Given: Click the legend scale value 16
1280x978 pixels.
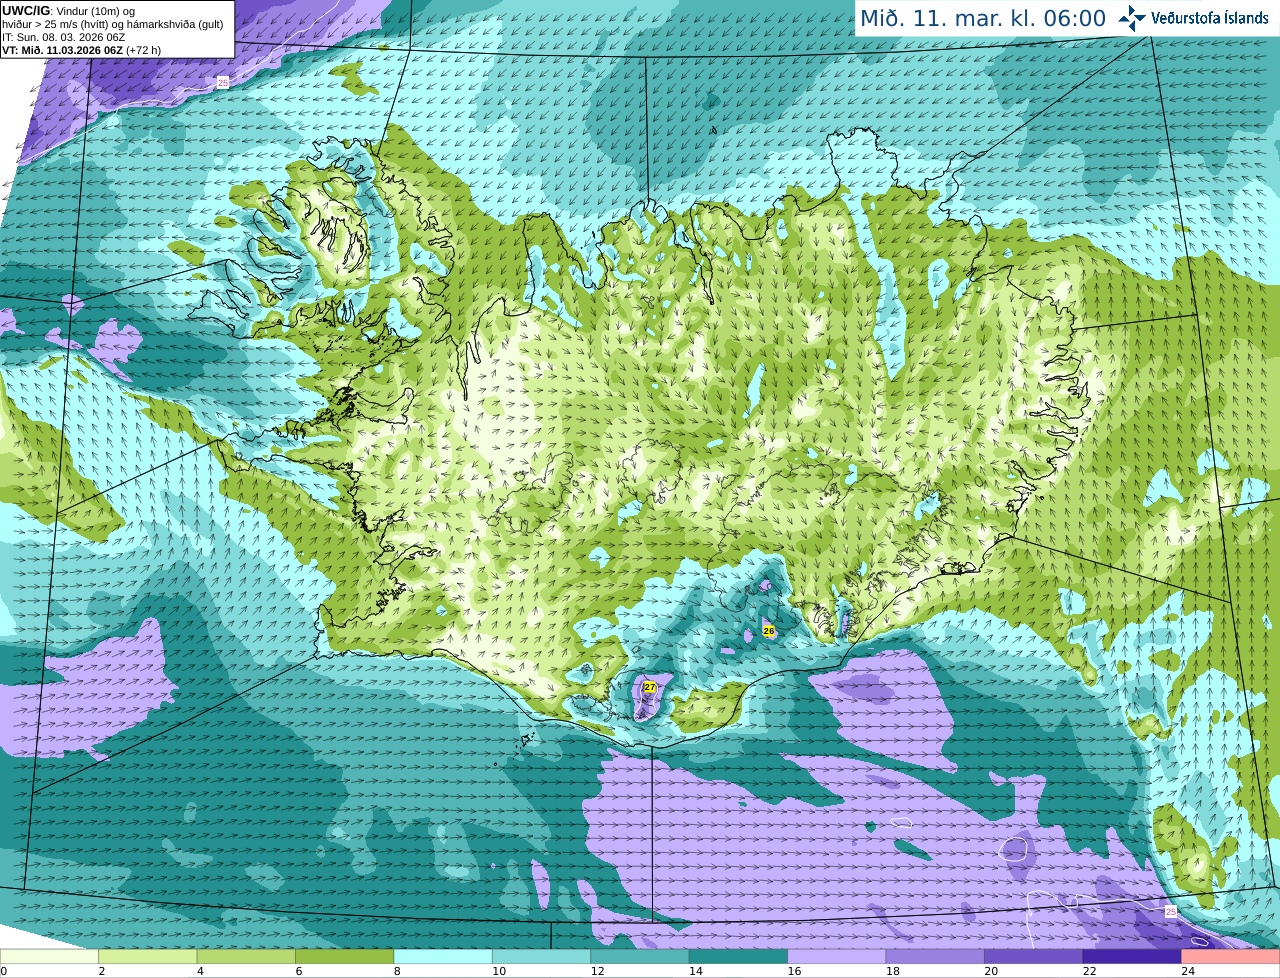Looking at the screenshot, I should click(794, 971).
